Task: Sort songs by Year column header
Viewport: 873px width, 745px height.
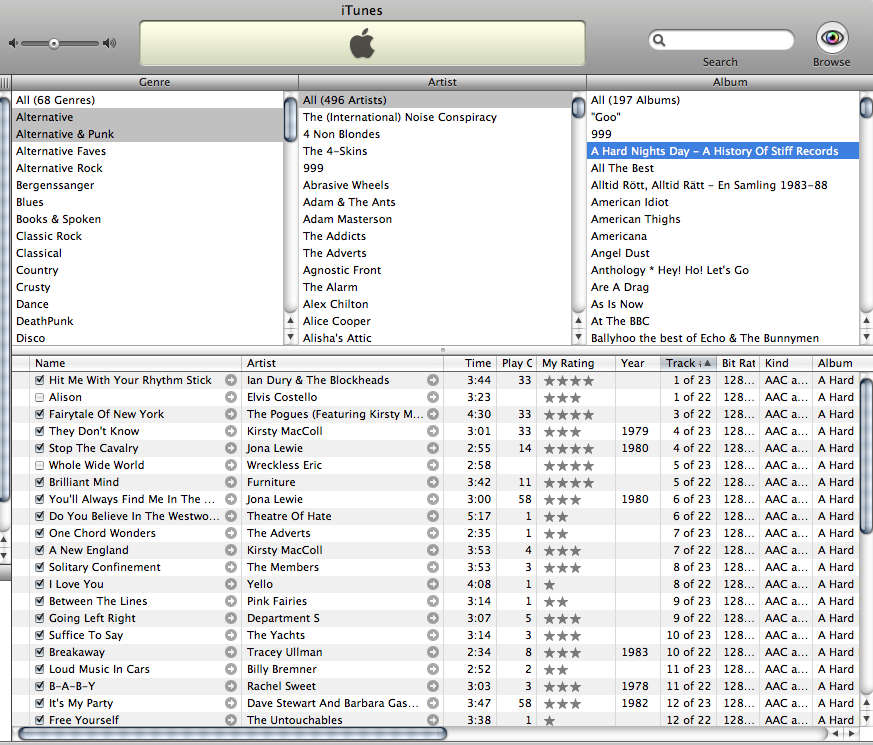Action: (x=637, y=363)
